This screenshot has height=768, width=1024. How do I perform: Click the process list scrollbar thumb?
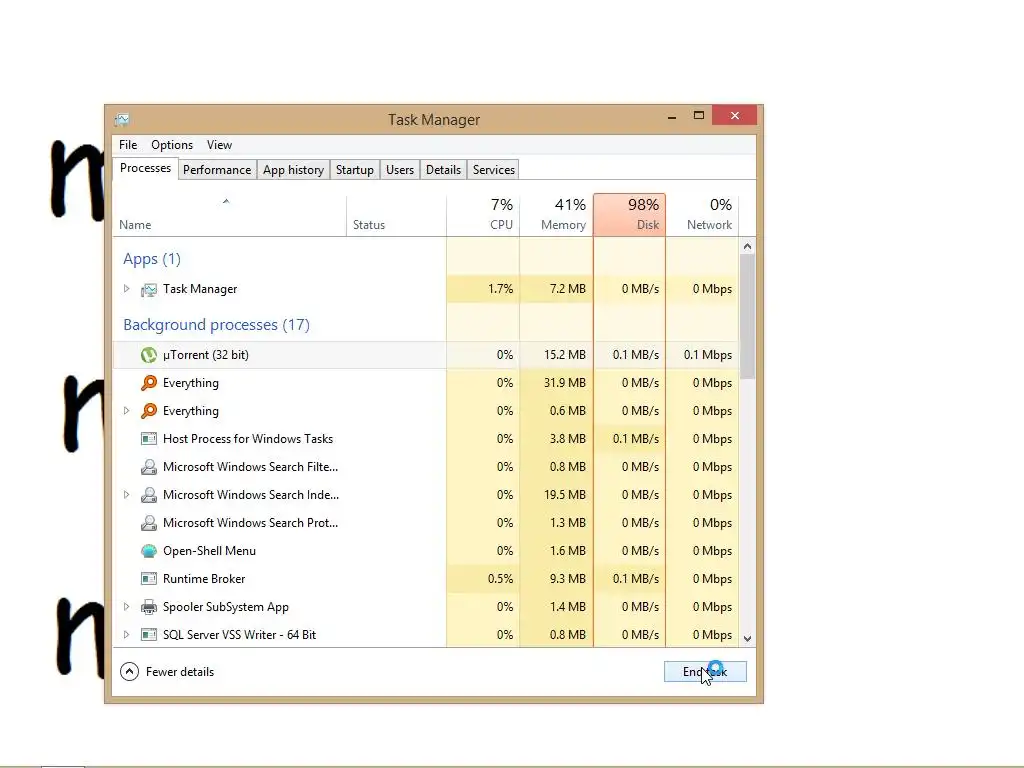[748, 317]
